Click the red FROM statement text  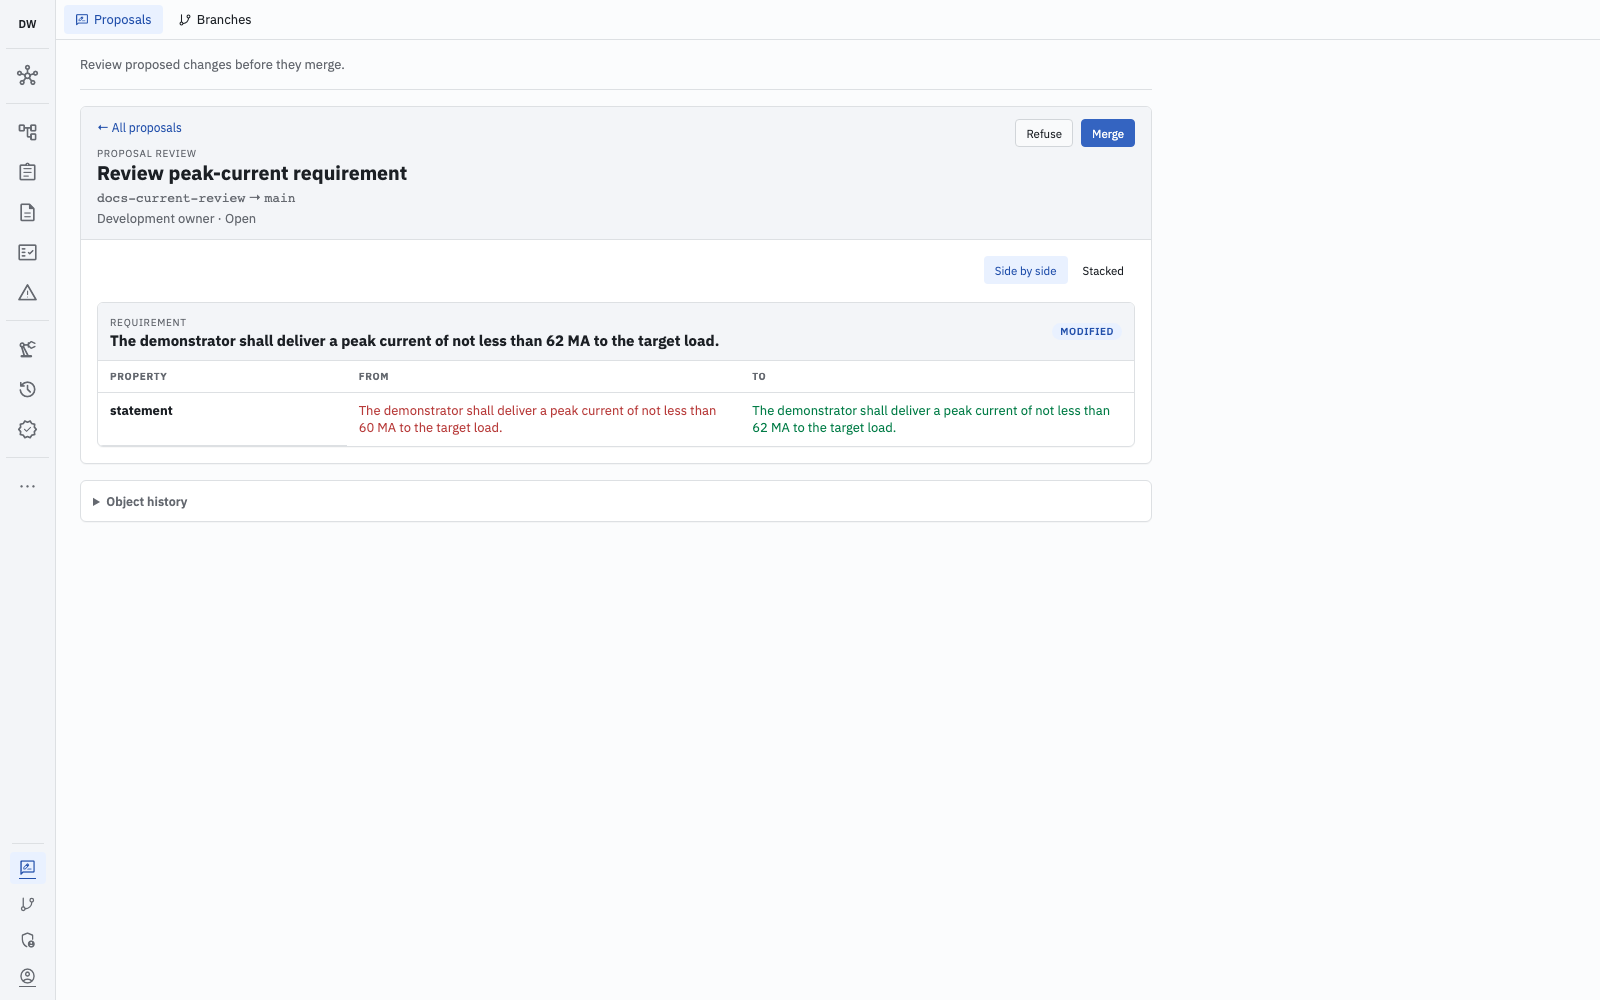[538, 419]
